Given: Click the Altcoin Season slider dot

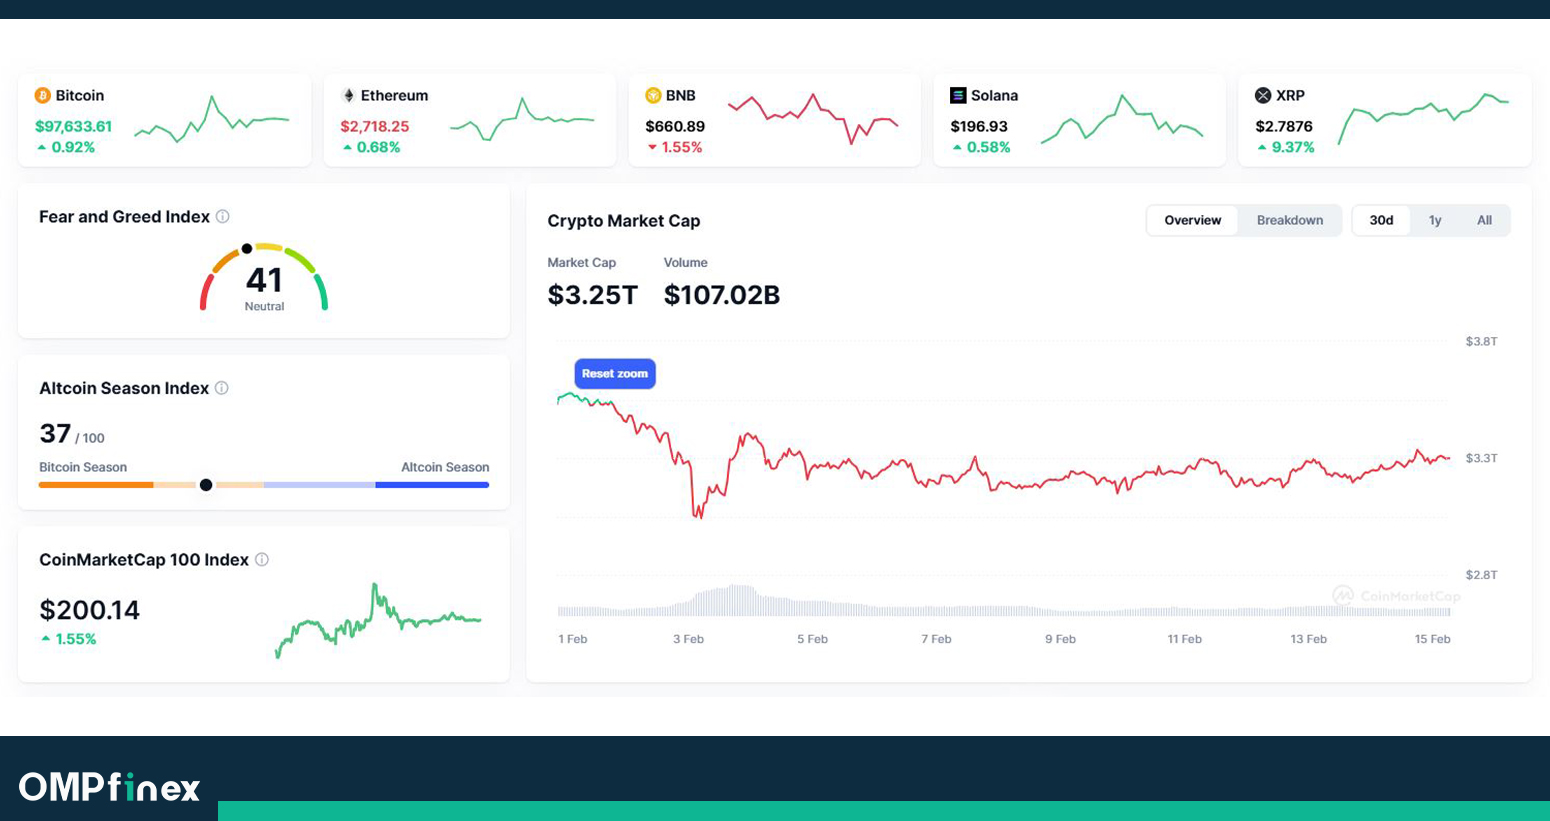Looking at the screenshot, I should [x=206, y=485].
